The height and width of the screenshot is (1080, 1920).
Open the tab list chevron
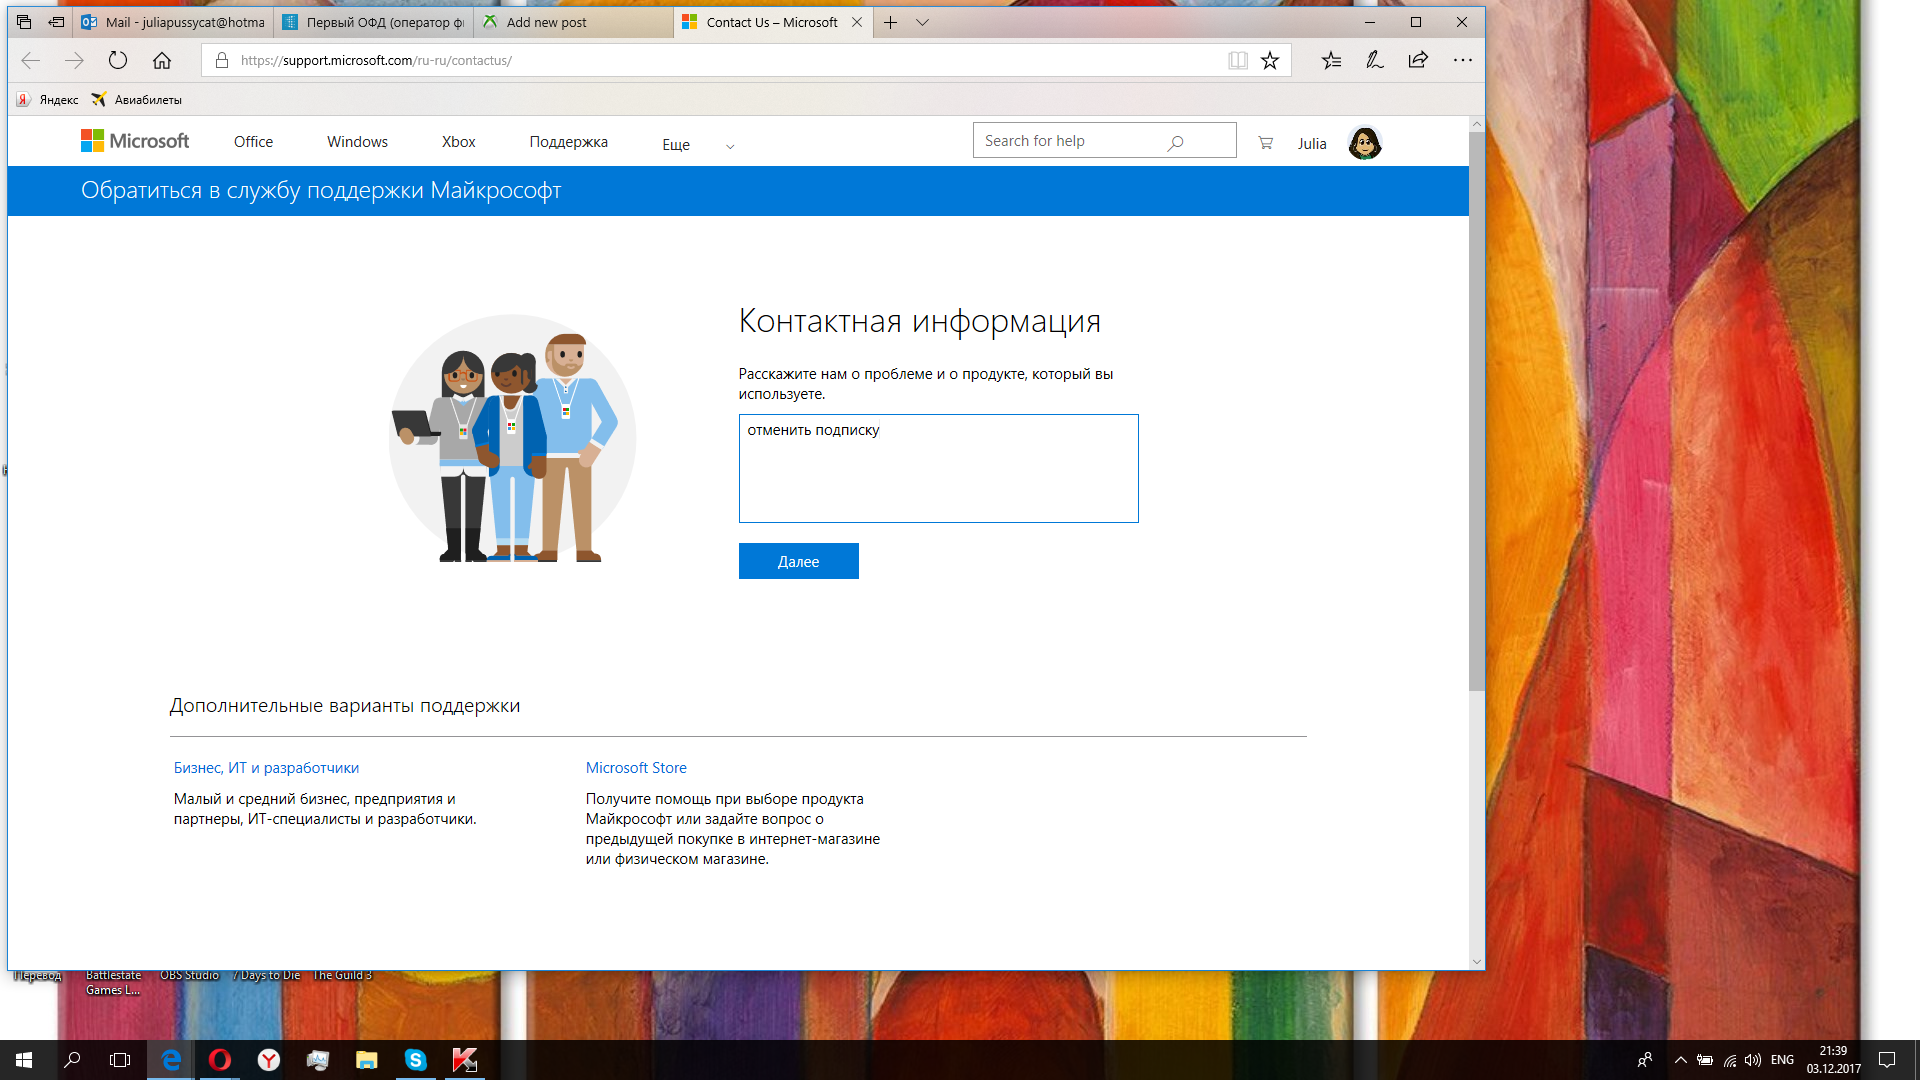coord(922,22)
